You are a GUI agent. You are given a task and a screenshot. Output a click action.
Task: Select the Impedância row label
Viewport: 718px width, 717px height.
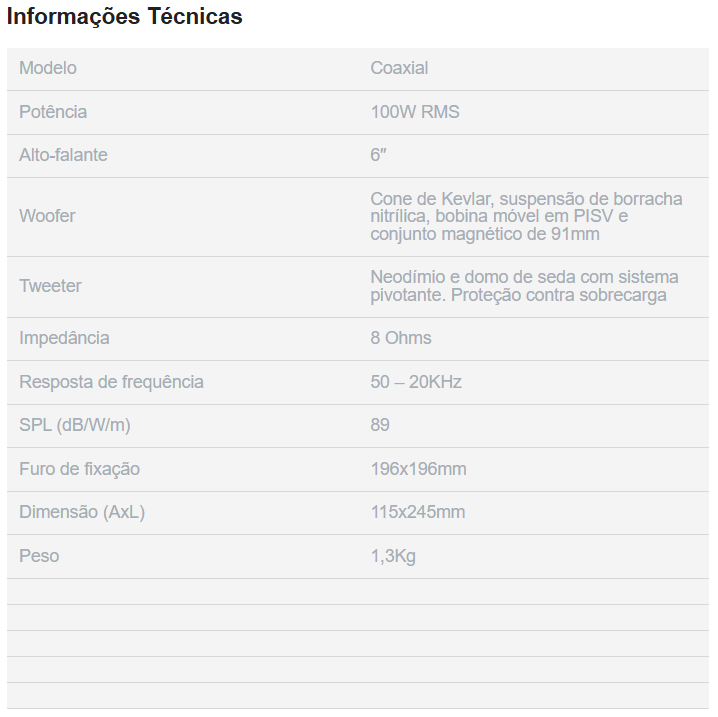64,338
